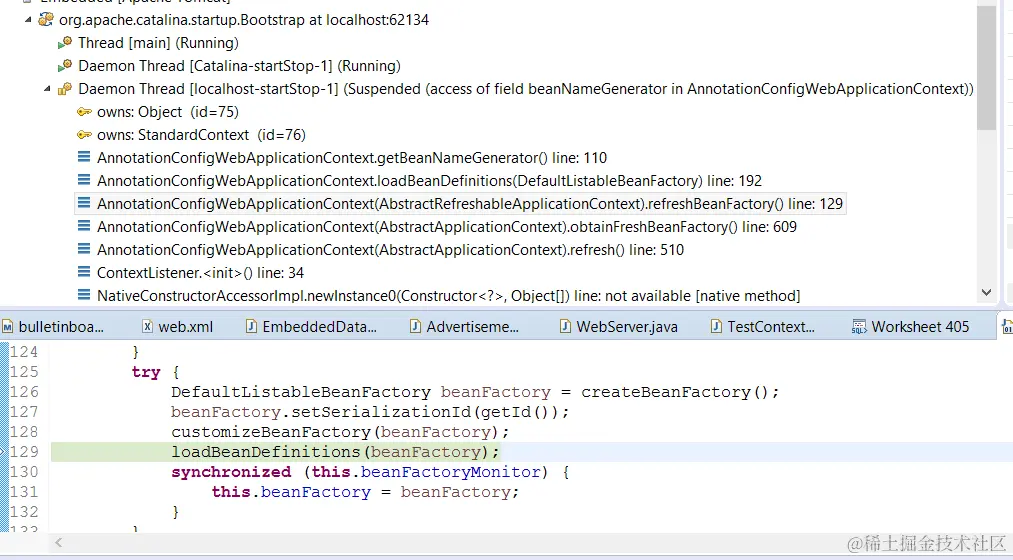Click beanFactoryMonitor on line 130
This screenshot has height=560, width=1013.
coord(450,472)
